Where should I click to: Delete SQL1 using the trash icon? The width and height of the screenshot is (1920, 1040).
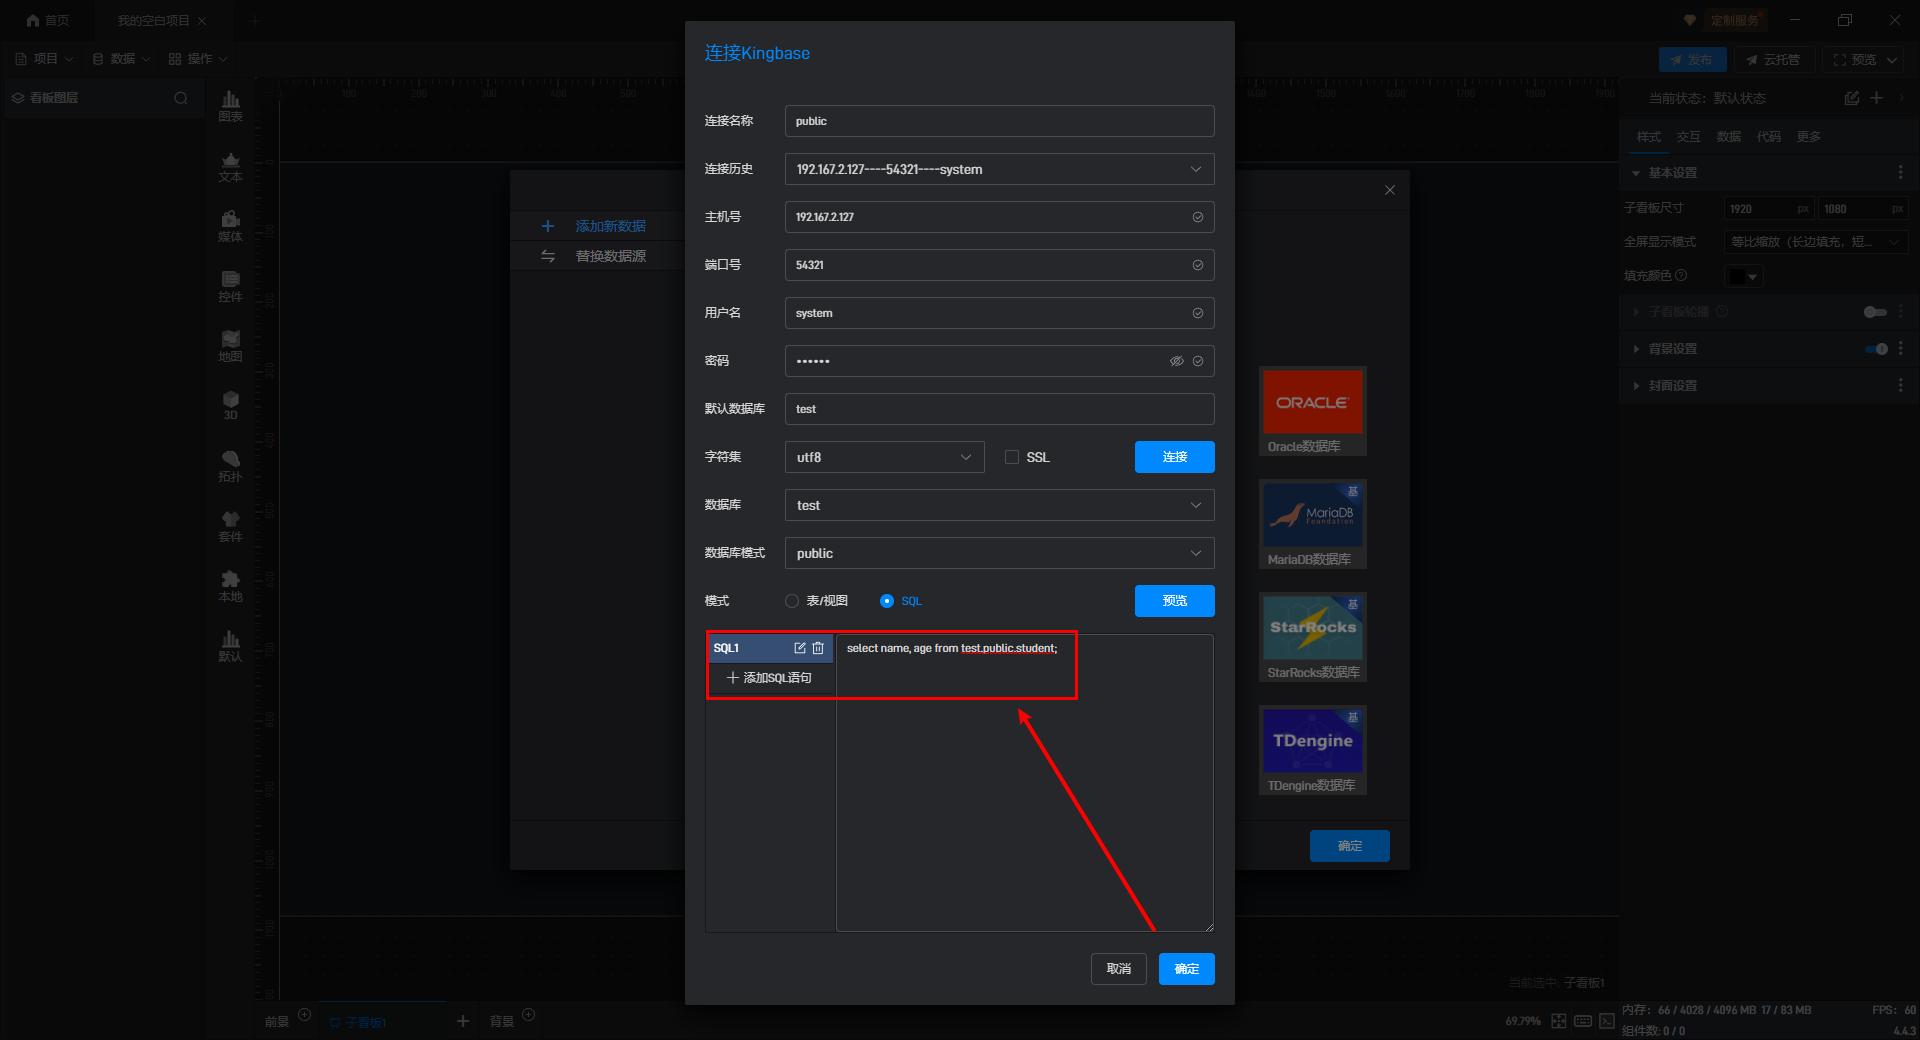tap(818, 648)
